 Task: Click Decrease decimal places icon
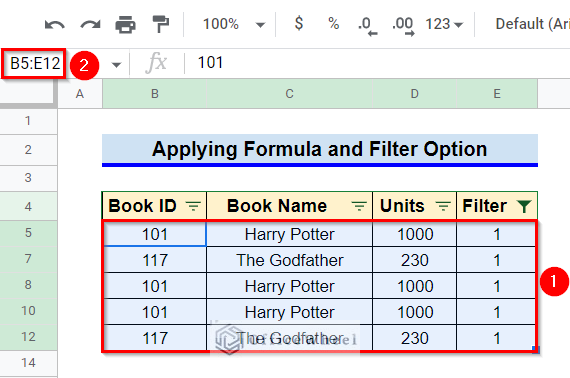[x=368, y=26]
